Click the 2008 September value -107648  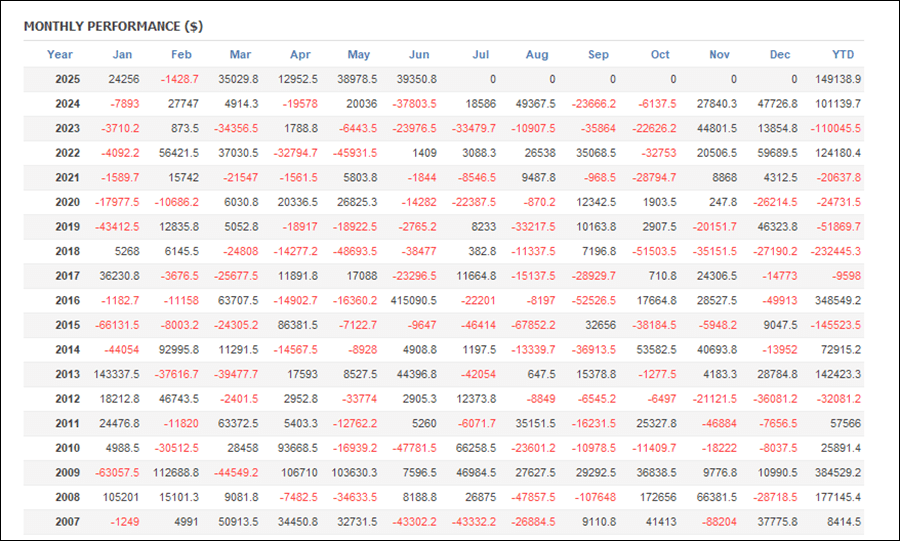[x=594, y=497]
